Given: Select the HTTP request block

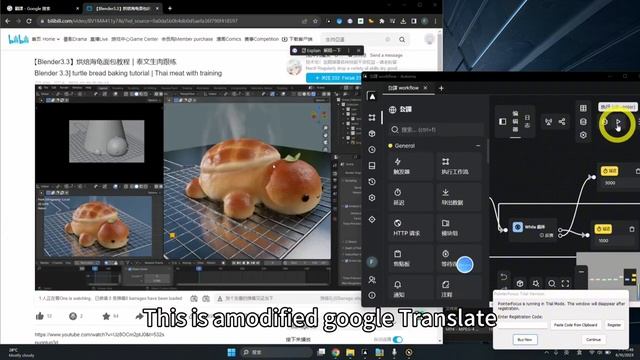Looking at the screenshot, I should pos(411,227).
